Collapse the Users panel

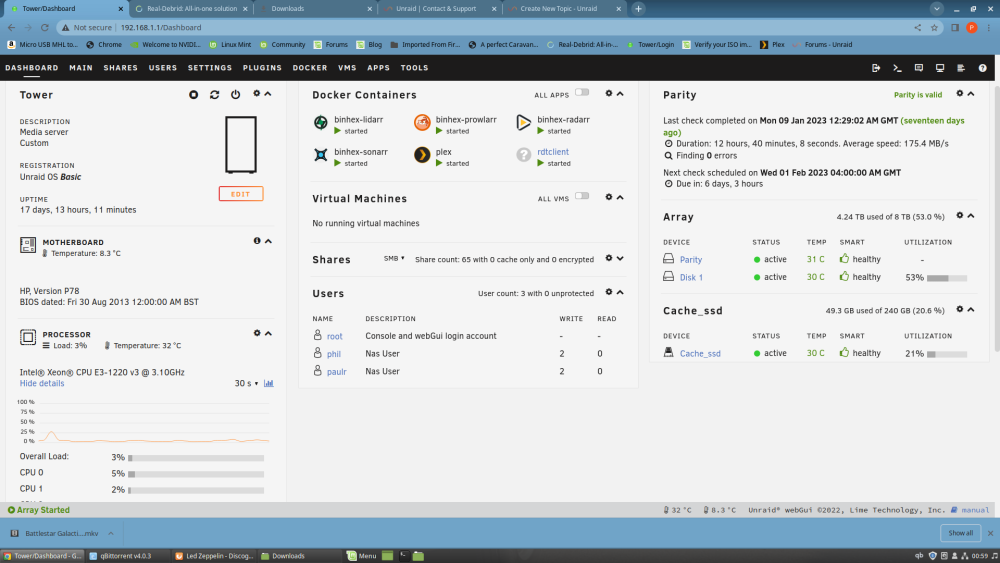point(620,293)
